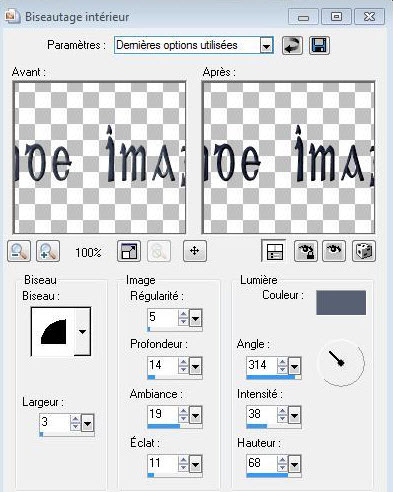Zoom out the preview magnifier
The width and height of the screenshot is (393, 492).
19,251
